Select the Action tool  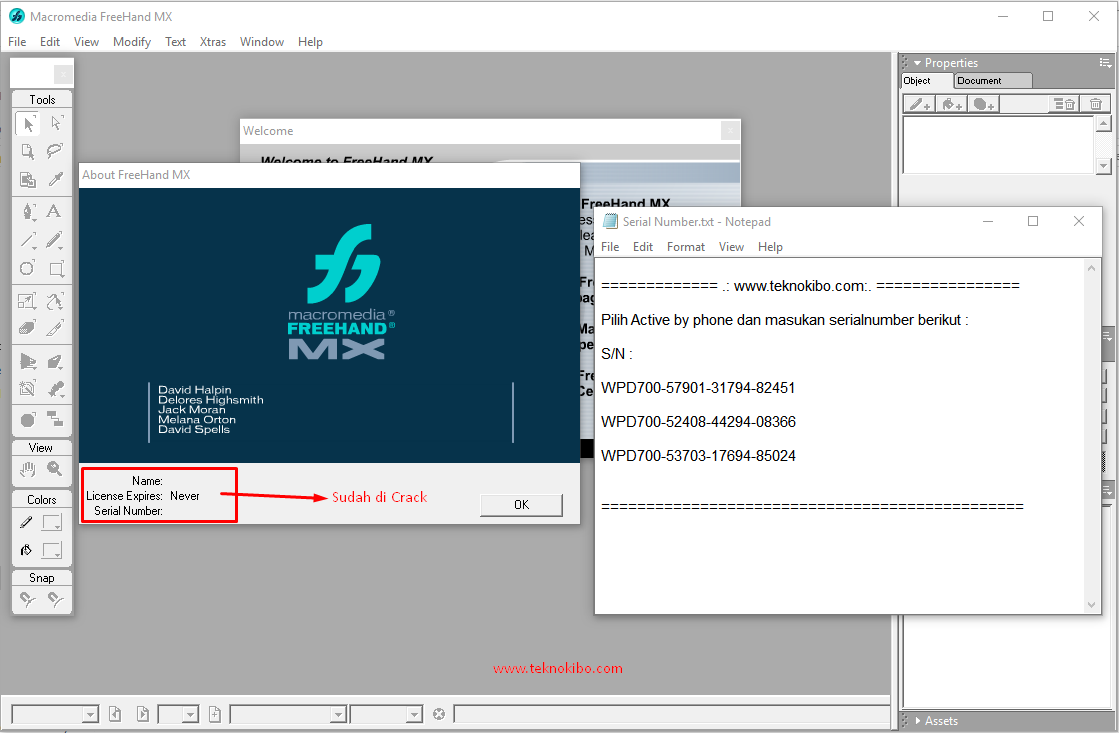pos(28,420)
